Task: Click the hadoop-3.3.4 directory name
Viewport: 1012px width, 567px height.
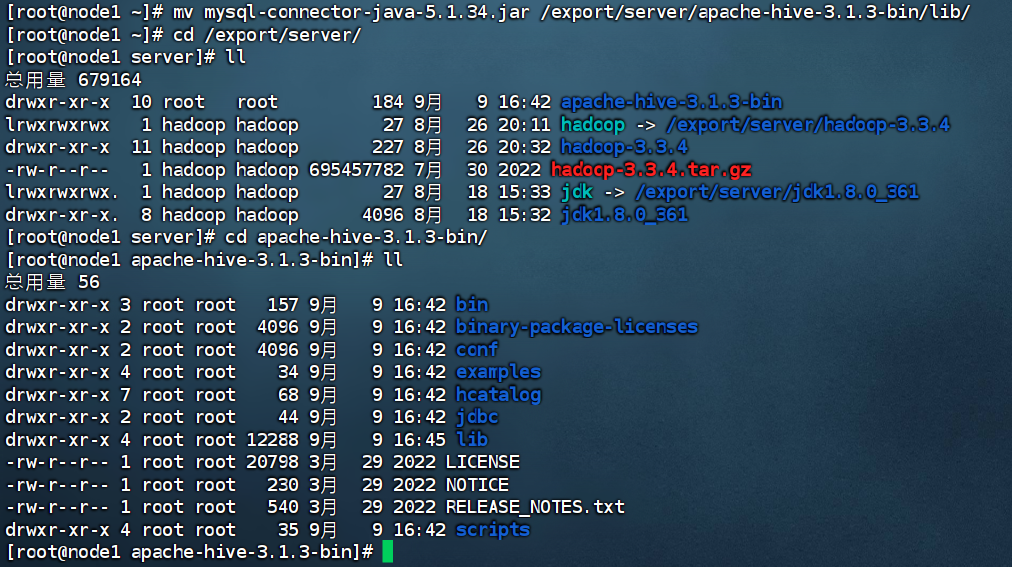Action: (x=624, y=147)
